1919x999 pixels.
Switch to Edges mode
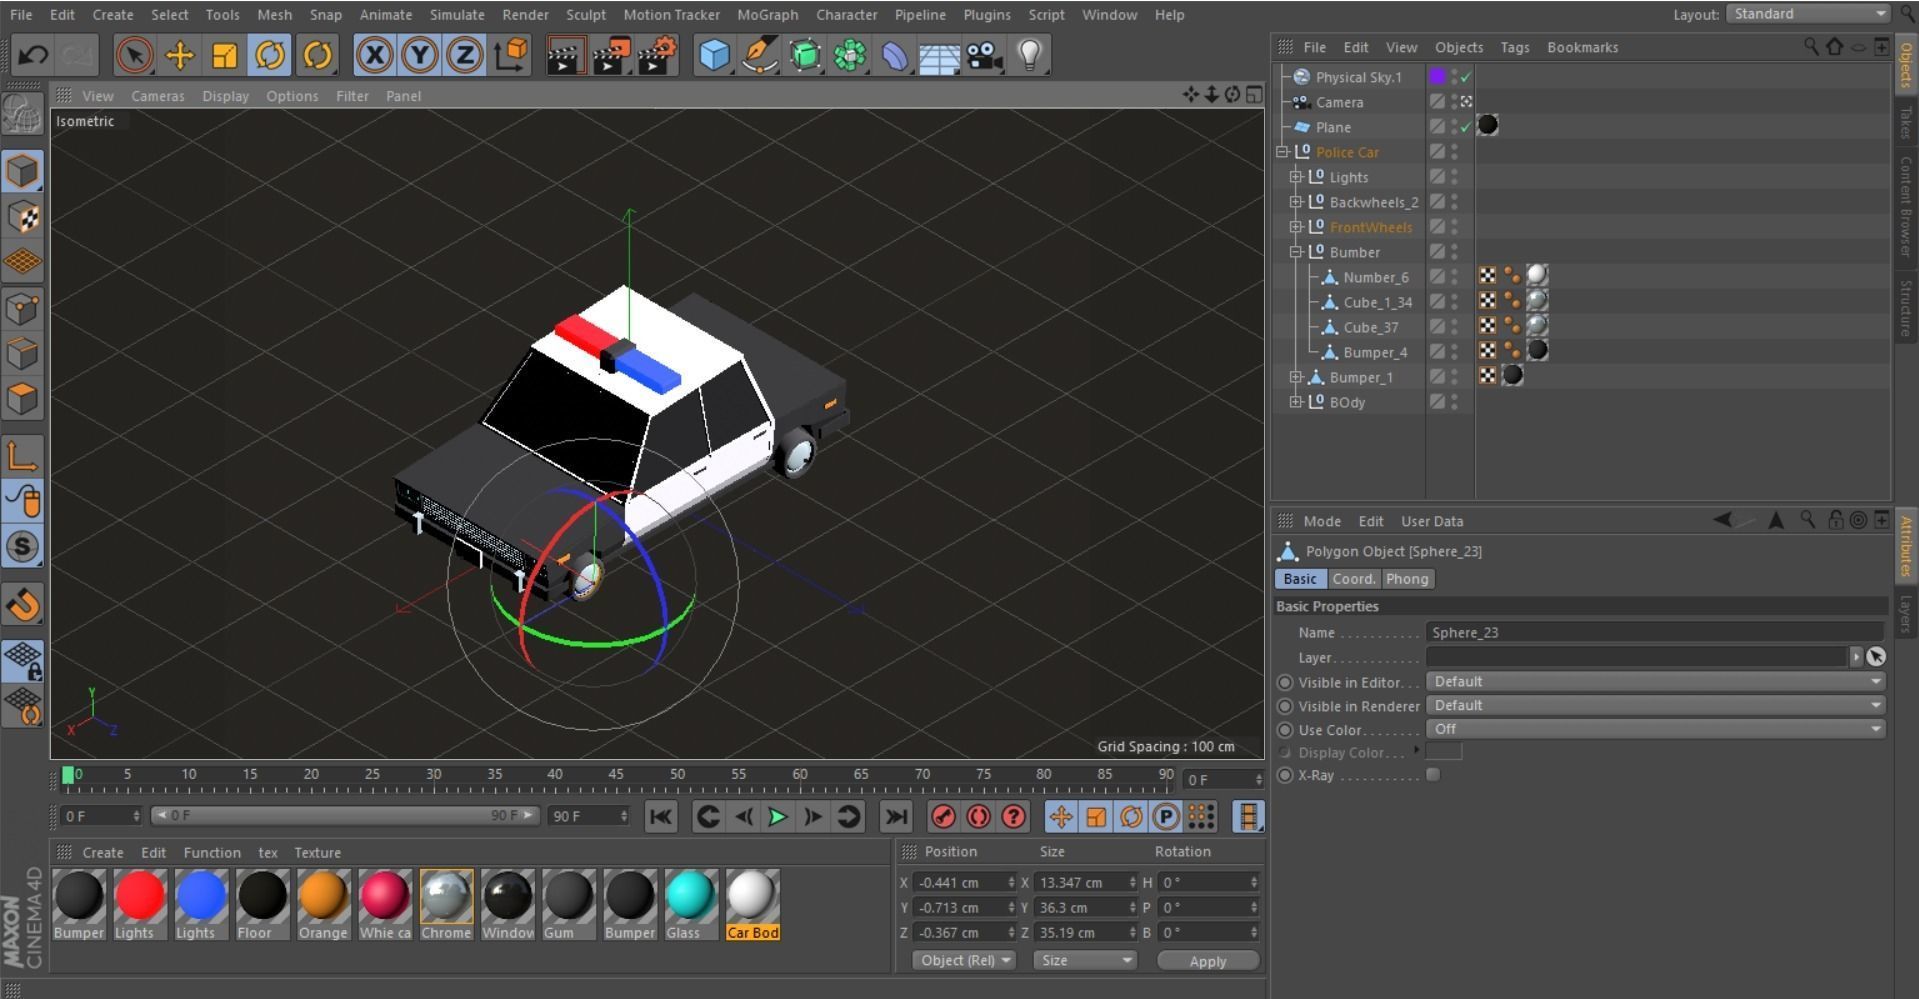tap(23, 354)
